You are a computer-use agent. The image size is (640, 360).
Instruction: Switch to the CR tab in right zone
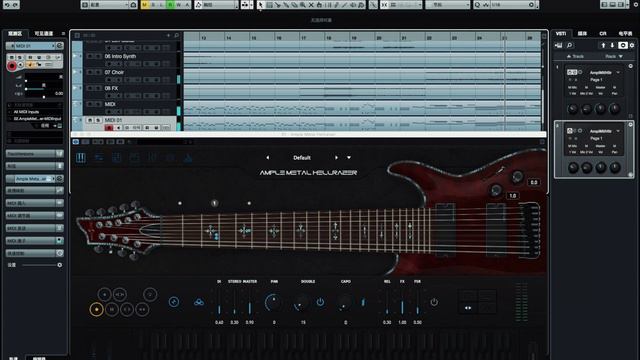(603, 33)
